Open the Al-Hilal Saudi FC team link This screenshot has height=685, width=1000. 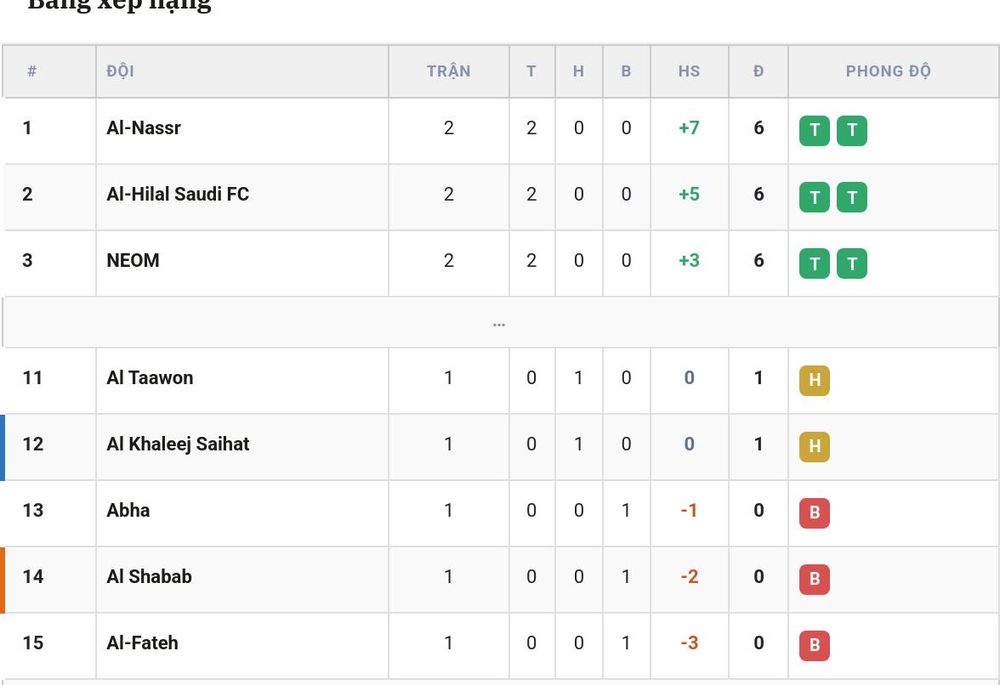point(177,194)
